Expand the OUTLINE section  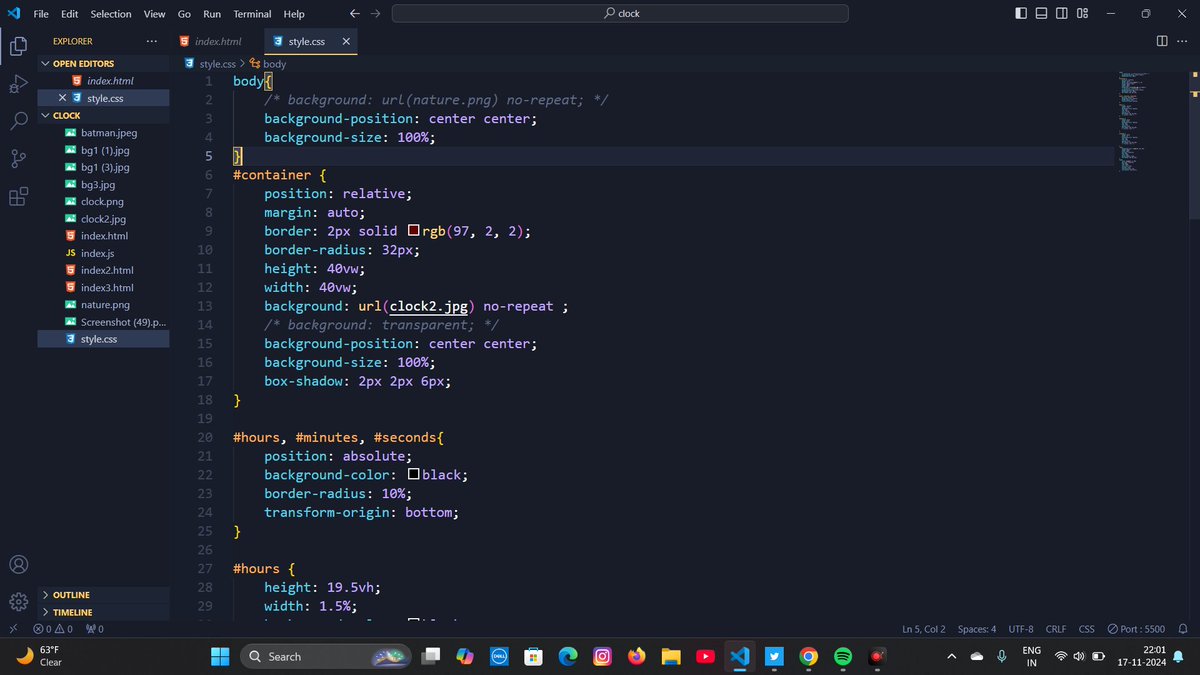[x=102, y=594]
